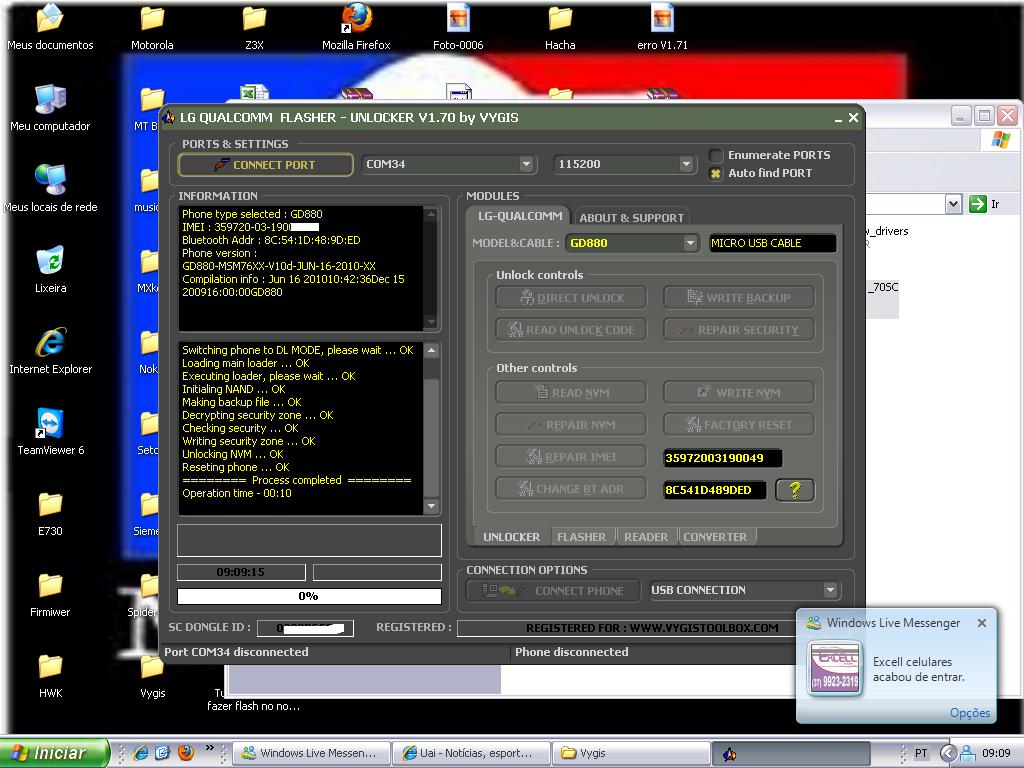Launch Internet Explorer desktop icon
Image resolution: width=1024 pixels, height=768 pixels.
(x=50, y=351)
